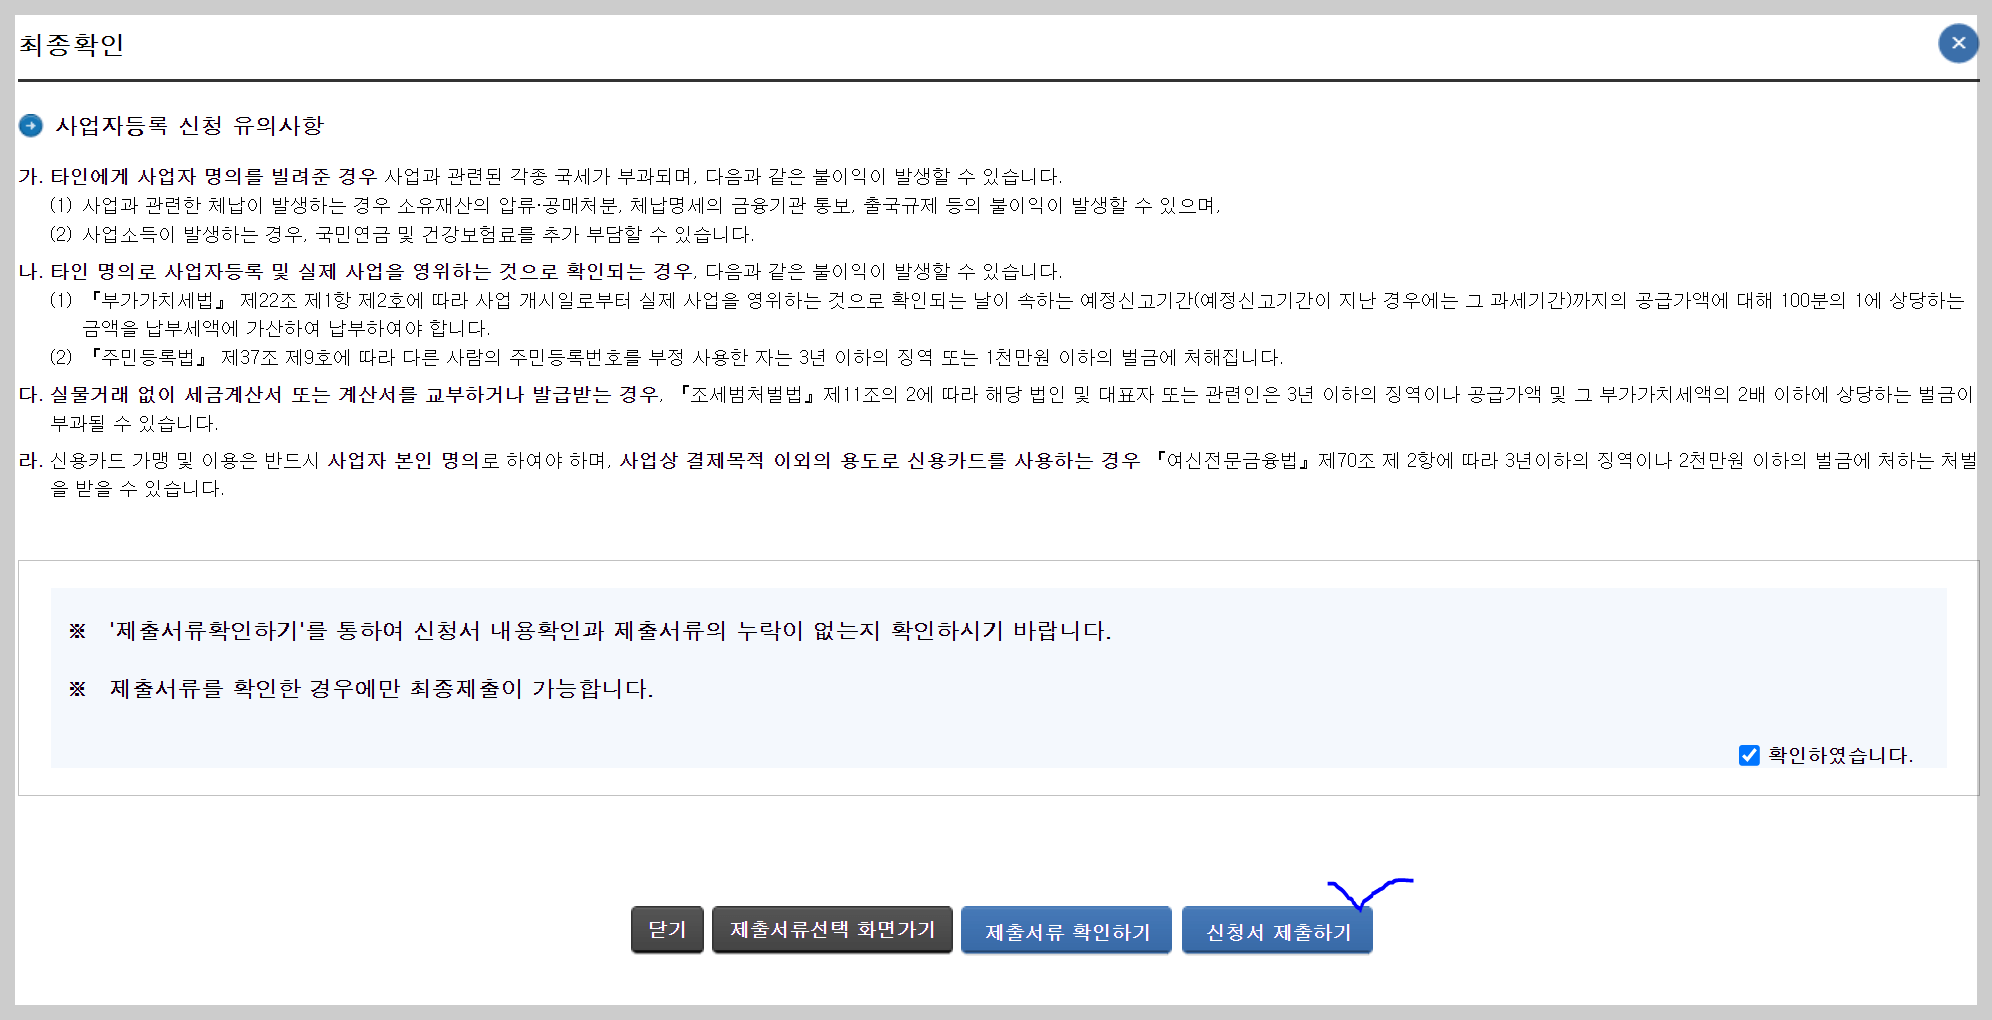Image resolution: width=1992 pixels, height=1020 pixels.
Task: Click the X icon in the dialog's top-right corner
Action: pos(1958,43)
